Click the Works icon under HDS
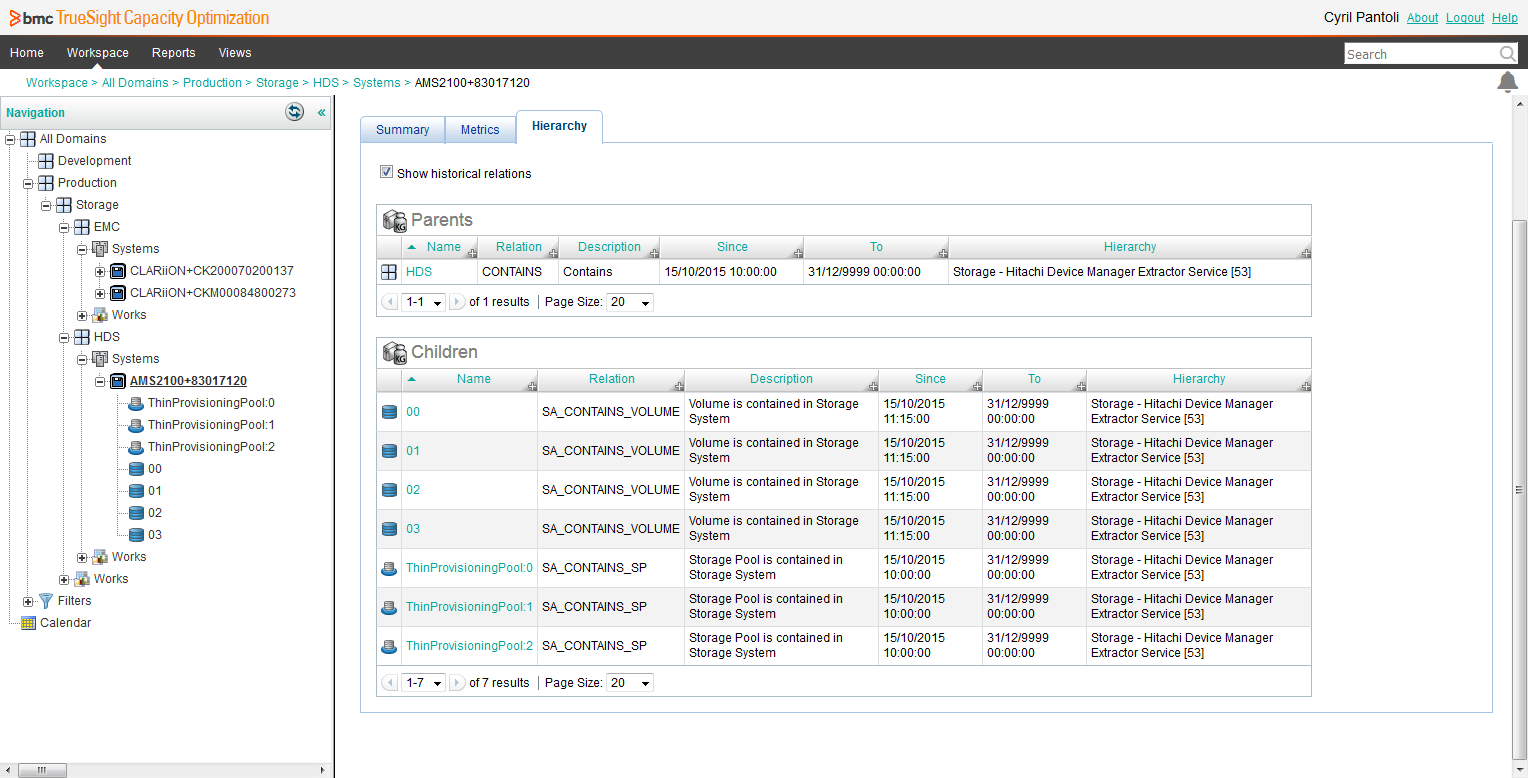Image resolution: width=1528 pixels, height=778 pixels. tap(100, 557)
